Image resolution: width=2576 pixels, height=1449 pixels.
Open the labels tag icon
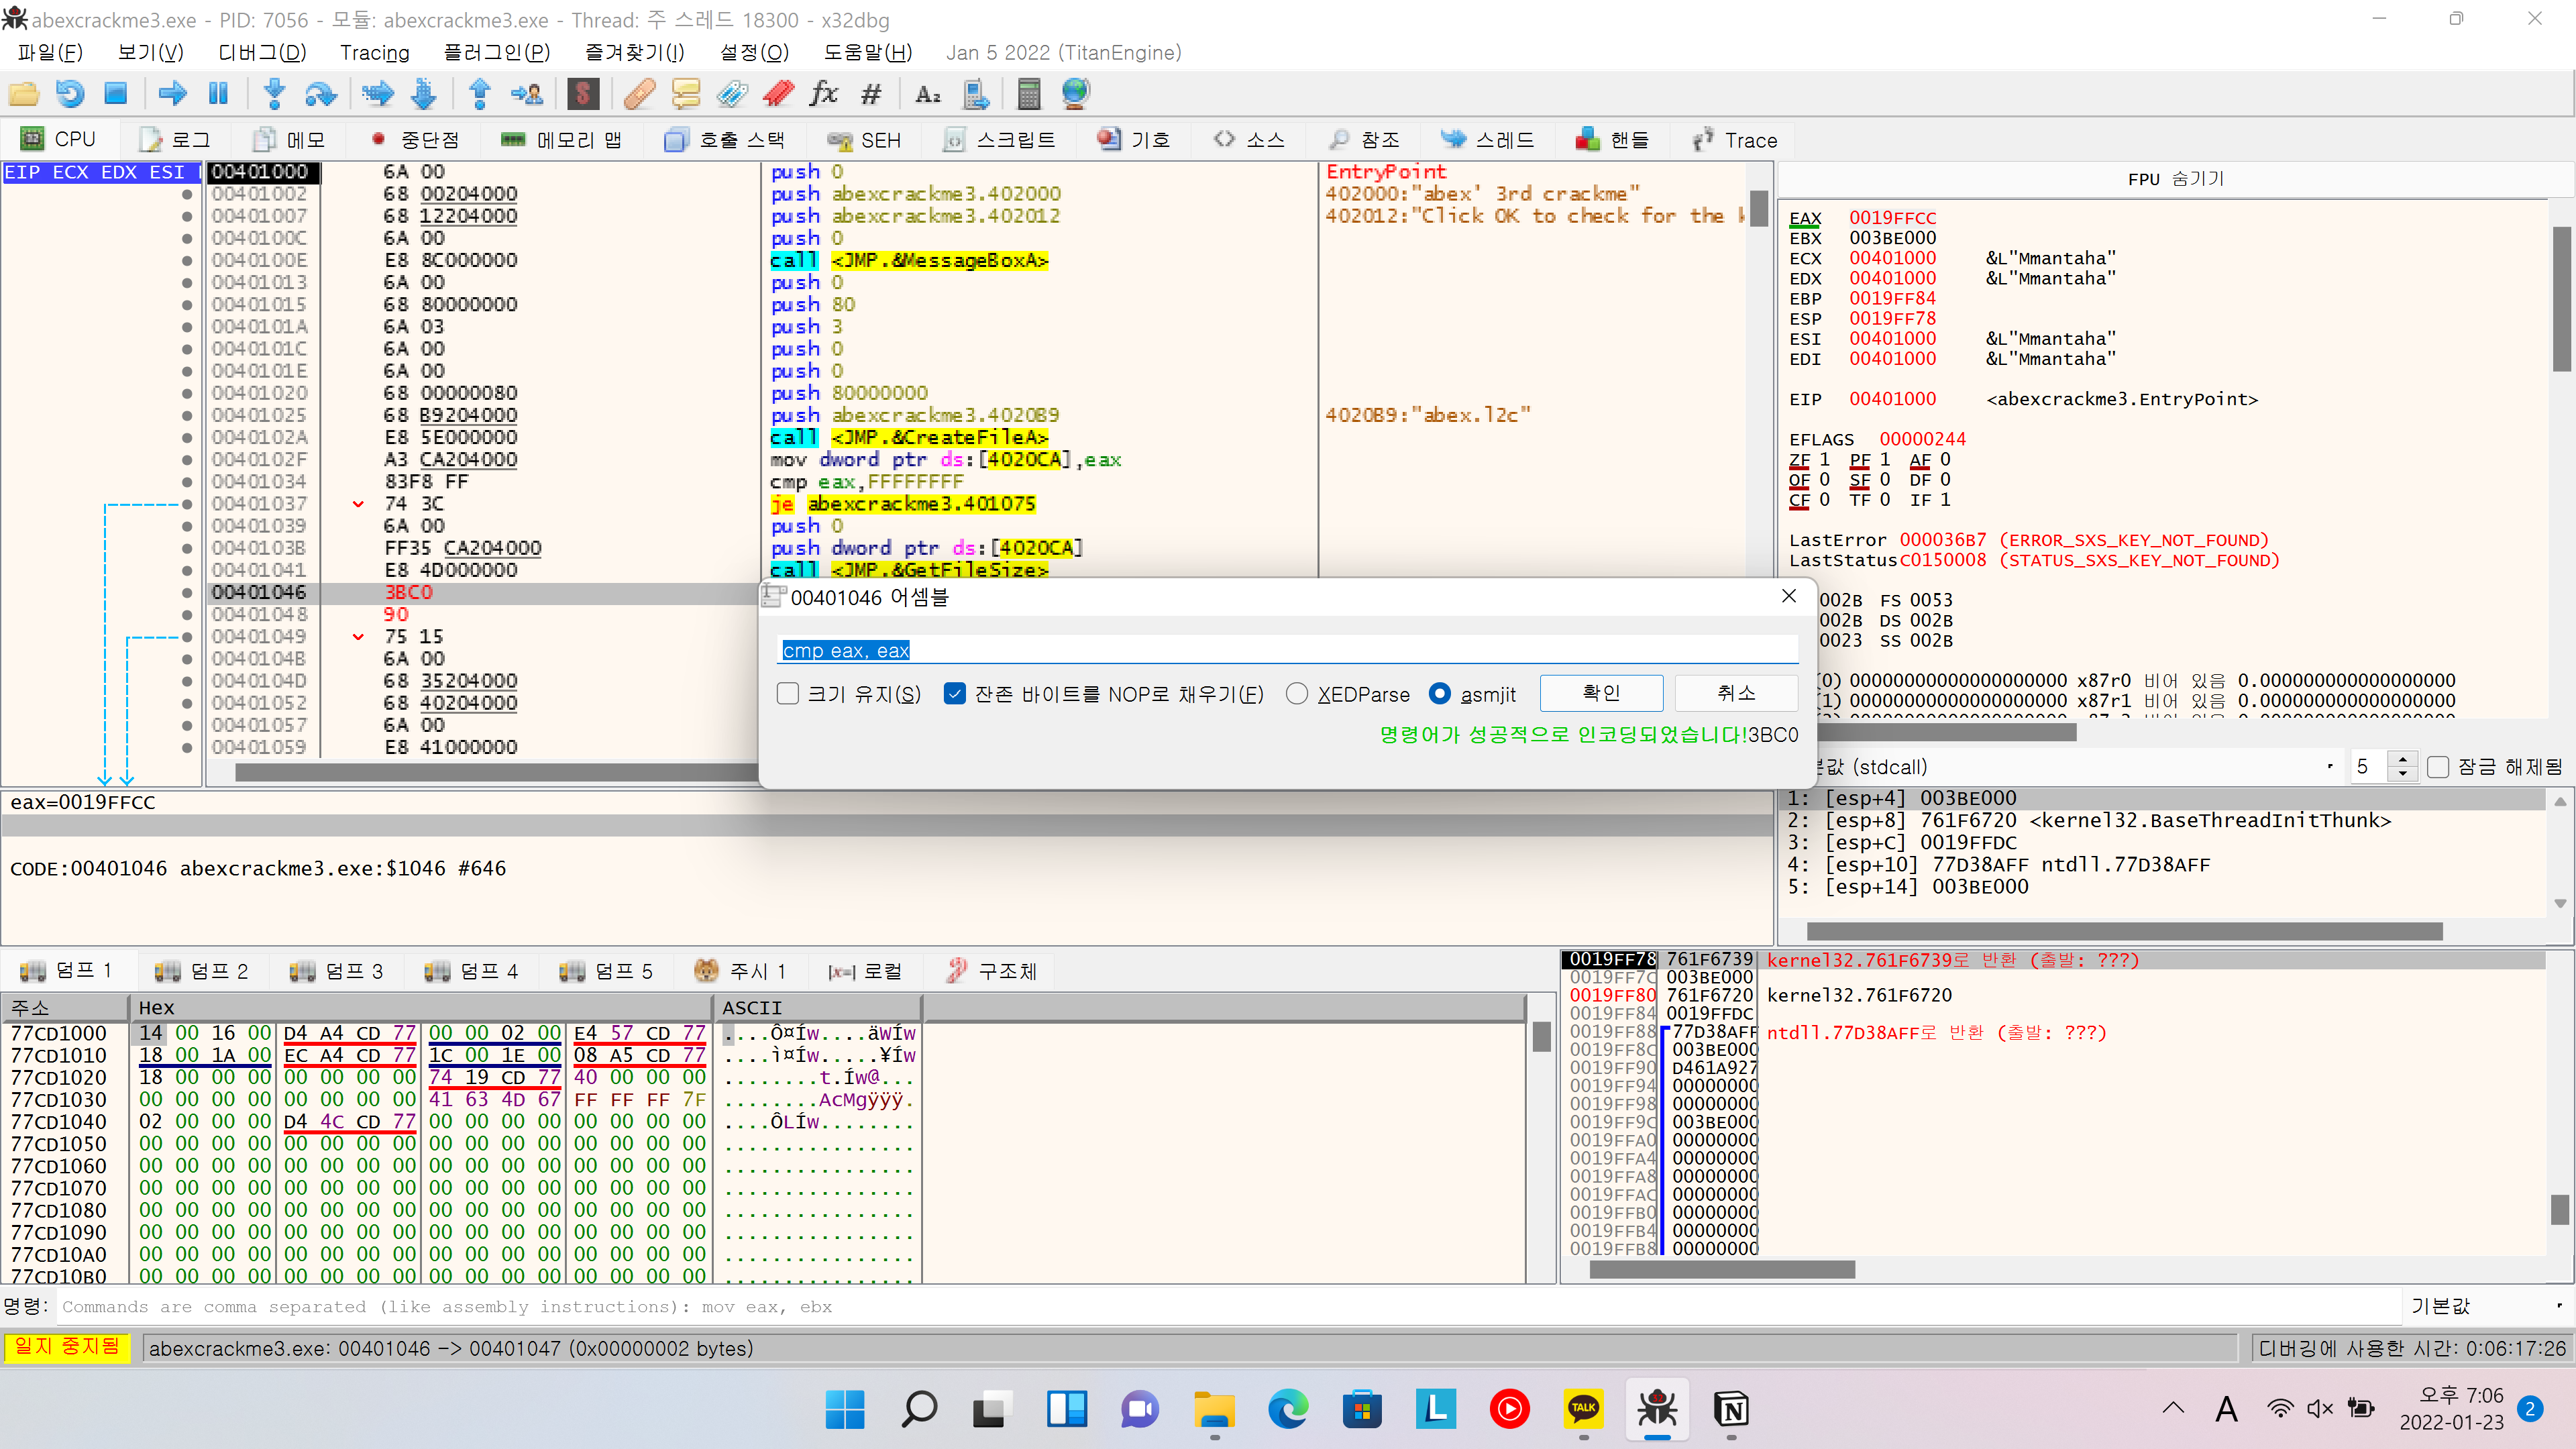tap(732, 94)
